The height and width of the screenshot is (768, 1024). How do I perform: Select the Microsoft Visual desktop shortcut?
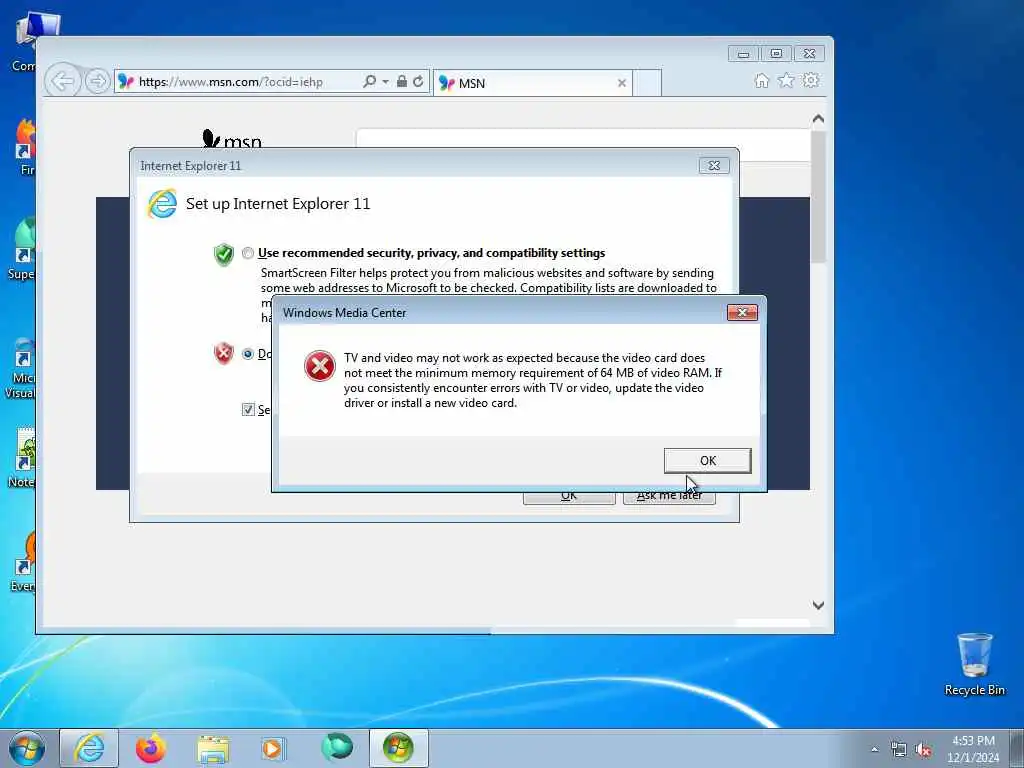click(20, 368)
